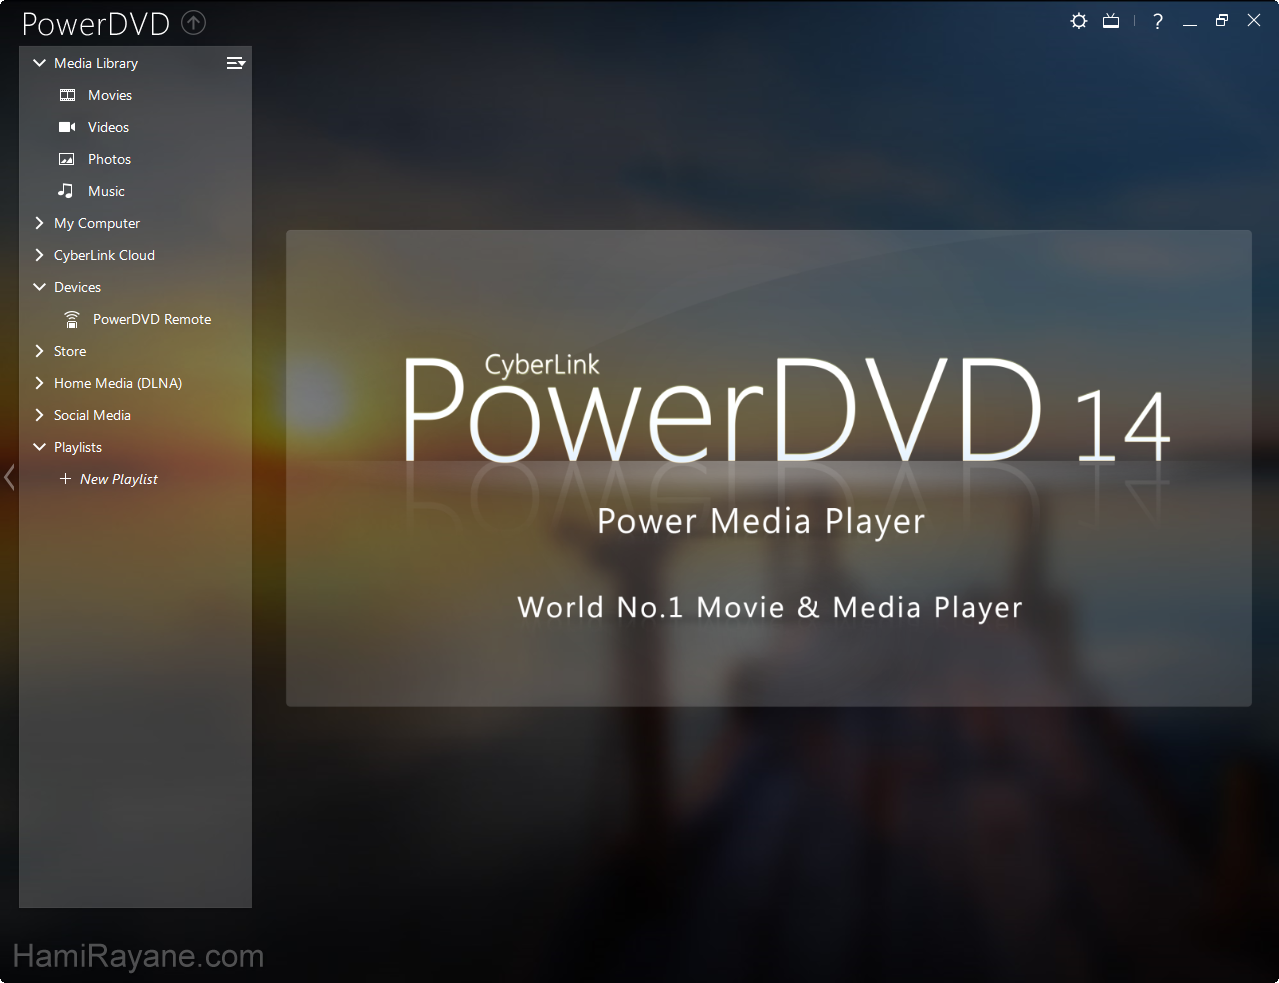The width and height of the screenshot is (1279, 983).
Task: Switch to TV mode icon
Action: tap(1111, 21)
